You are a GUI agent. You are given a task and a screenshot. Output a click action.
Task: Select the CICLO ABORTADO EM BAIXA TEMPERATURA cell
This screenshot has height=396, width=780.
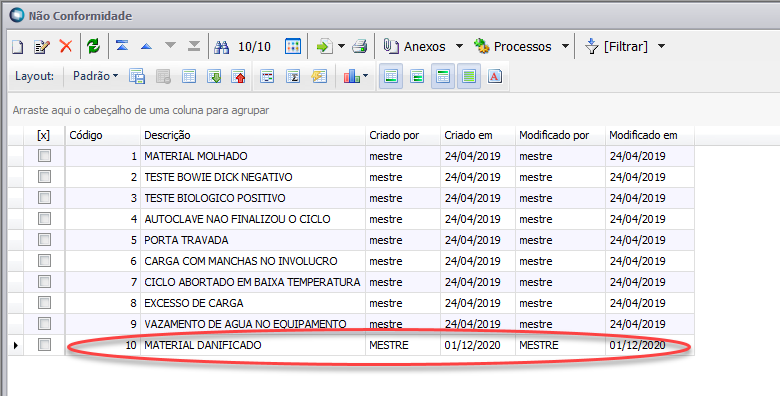(253, 282)
